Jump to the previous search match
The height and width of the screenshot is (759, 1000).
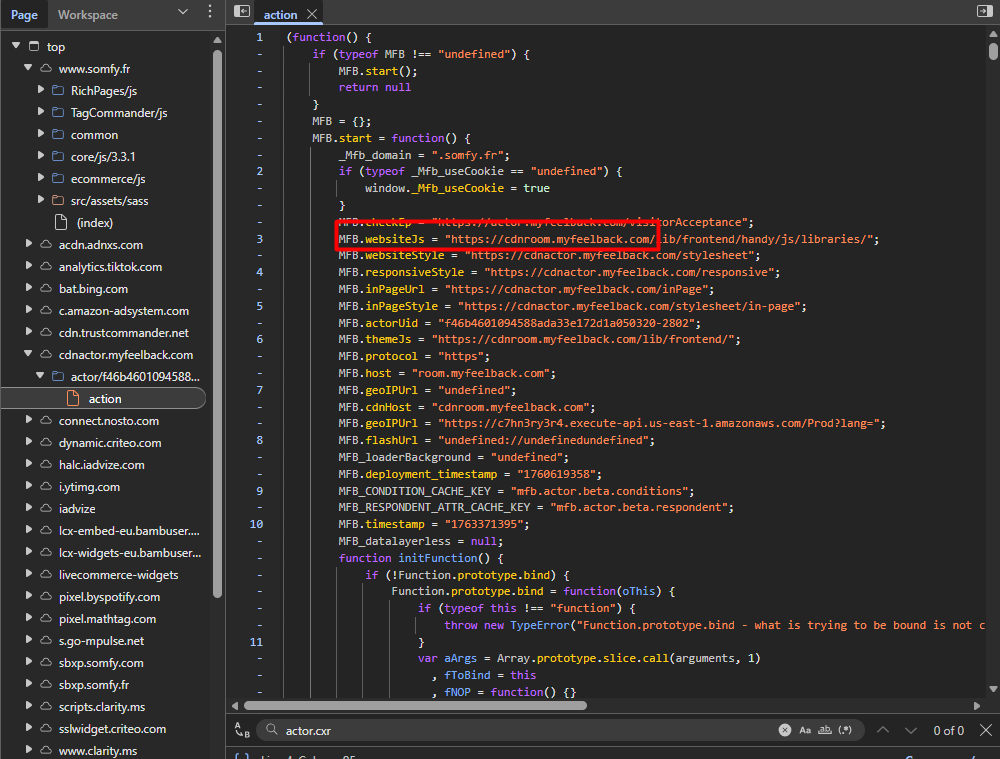[882, 731]
